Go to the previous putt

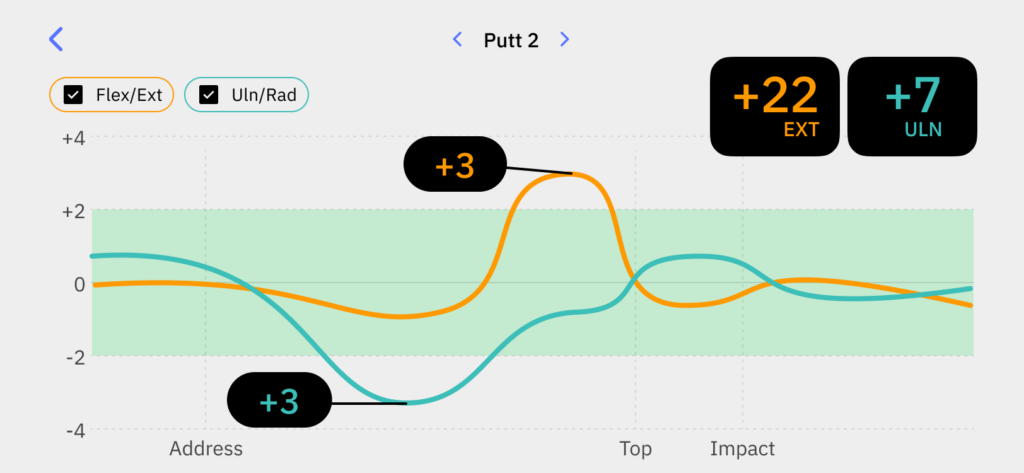[x=457, y=40]
